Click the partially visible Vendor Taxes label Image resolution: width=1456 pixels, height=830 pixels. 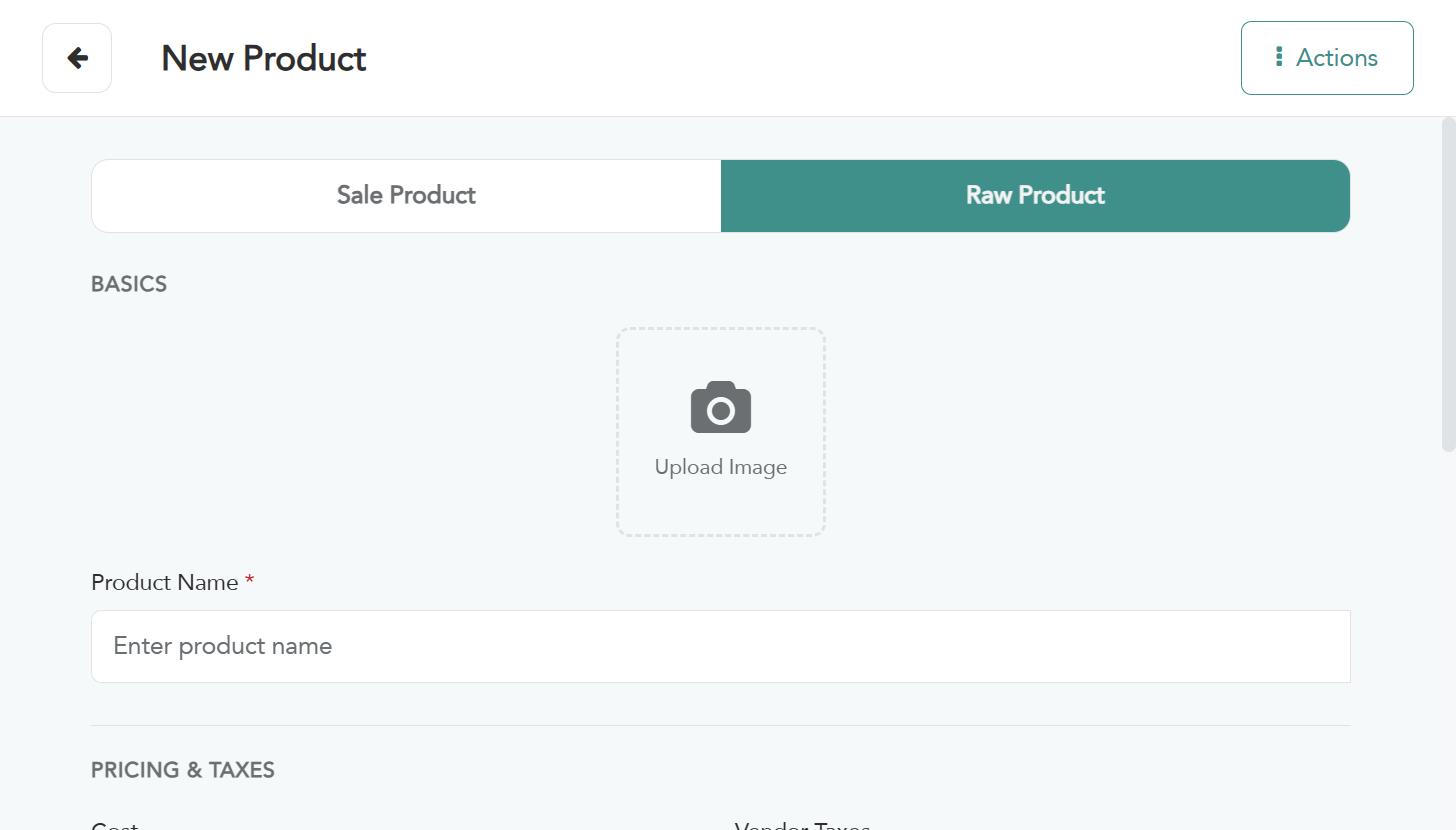[x=802, y=826]
